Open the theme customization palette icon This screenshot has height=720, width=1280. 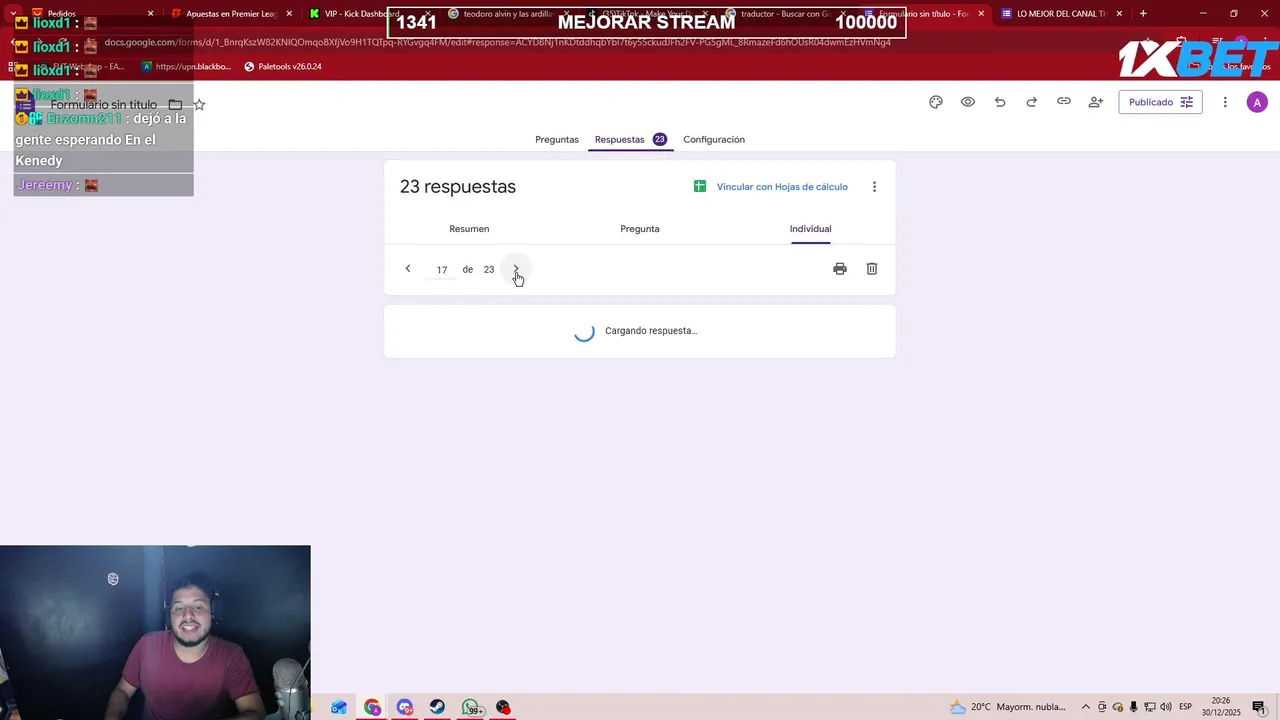pyautogui.click(x=936, y=102)
